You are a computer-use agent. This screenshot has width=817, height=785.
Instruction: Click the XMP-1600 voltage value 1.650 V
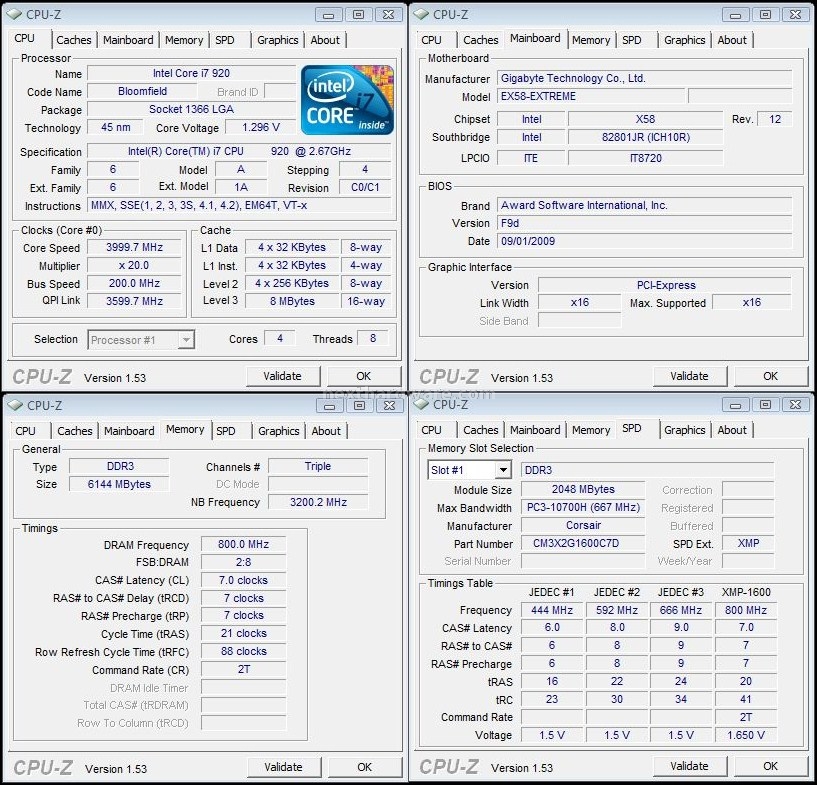[746, 735]
